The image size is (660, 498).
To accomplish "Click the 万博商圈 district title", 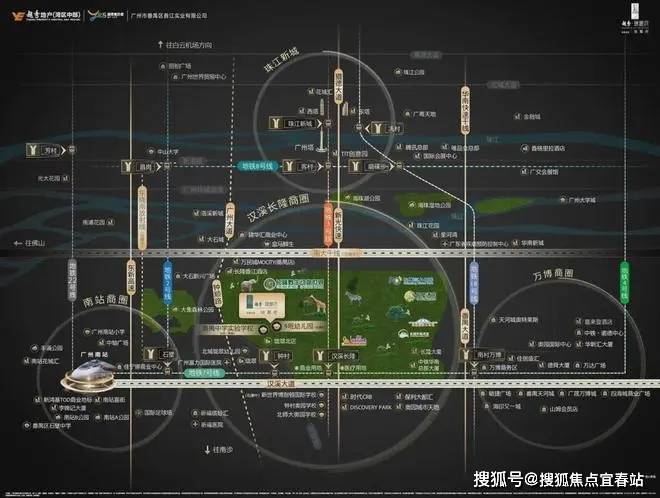I will [554, 275].
